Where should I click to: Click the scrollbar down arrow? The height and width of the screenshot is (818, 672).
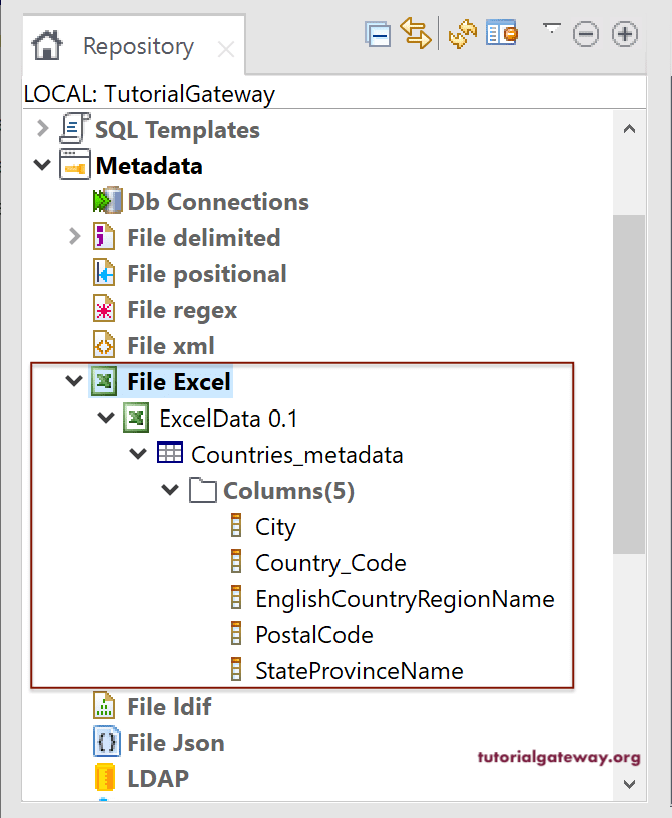coord(629,784)
